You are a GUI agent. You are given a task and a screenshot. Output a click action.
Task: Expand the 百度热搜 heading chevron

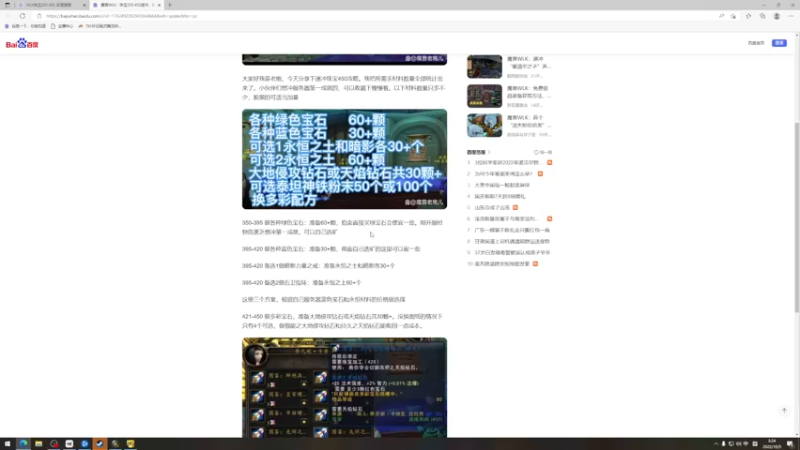(x=489, y=152)
